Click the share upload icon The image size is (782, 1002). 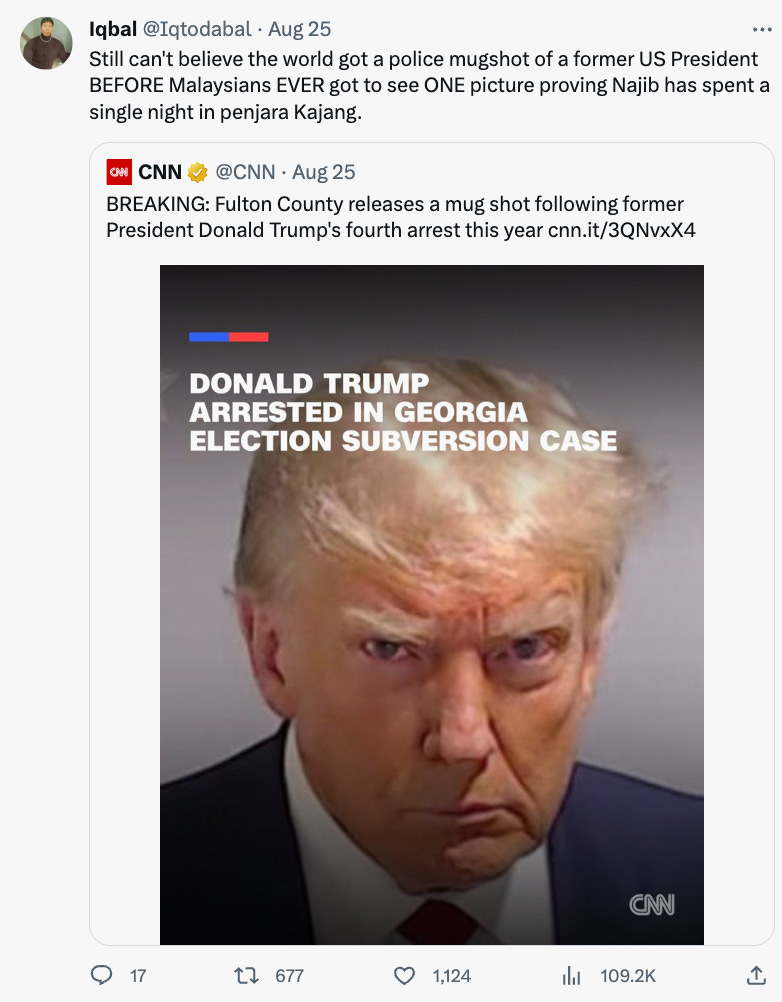(756, 975)
